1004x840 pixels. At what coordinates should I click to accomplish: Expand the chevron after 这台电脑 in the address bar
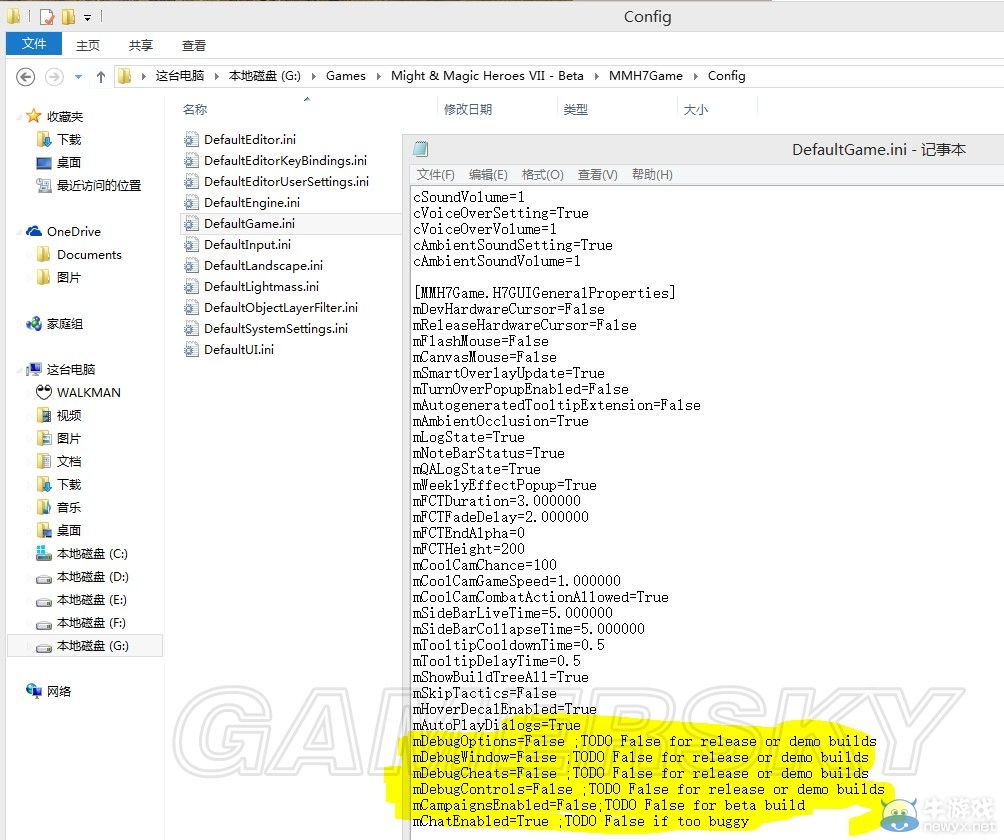coord(216,76)
